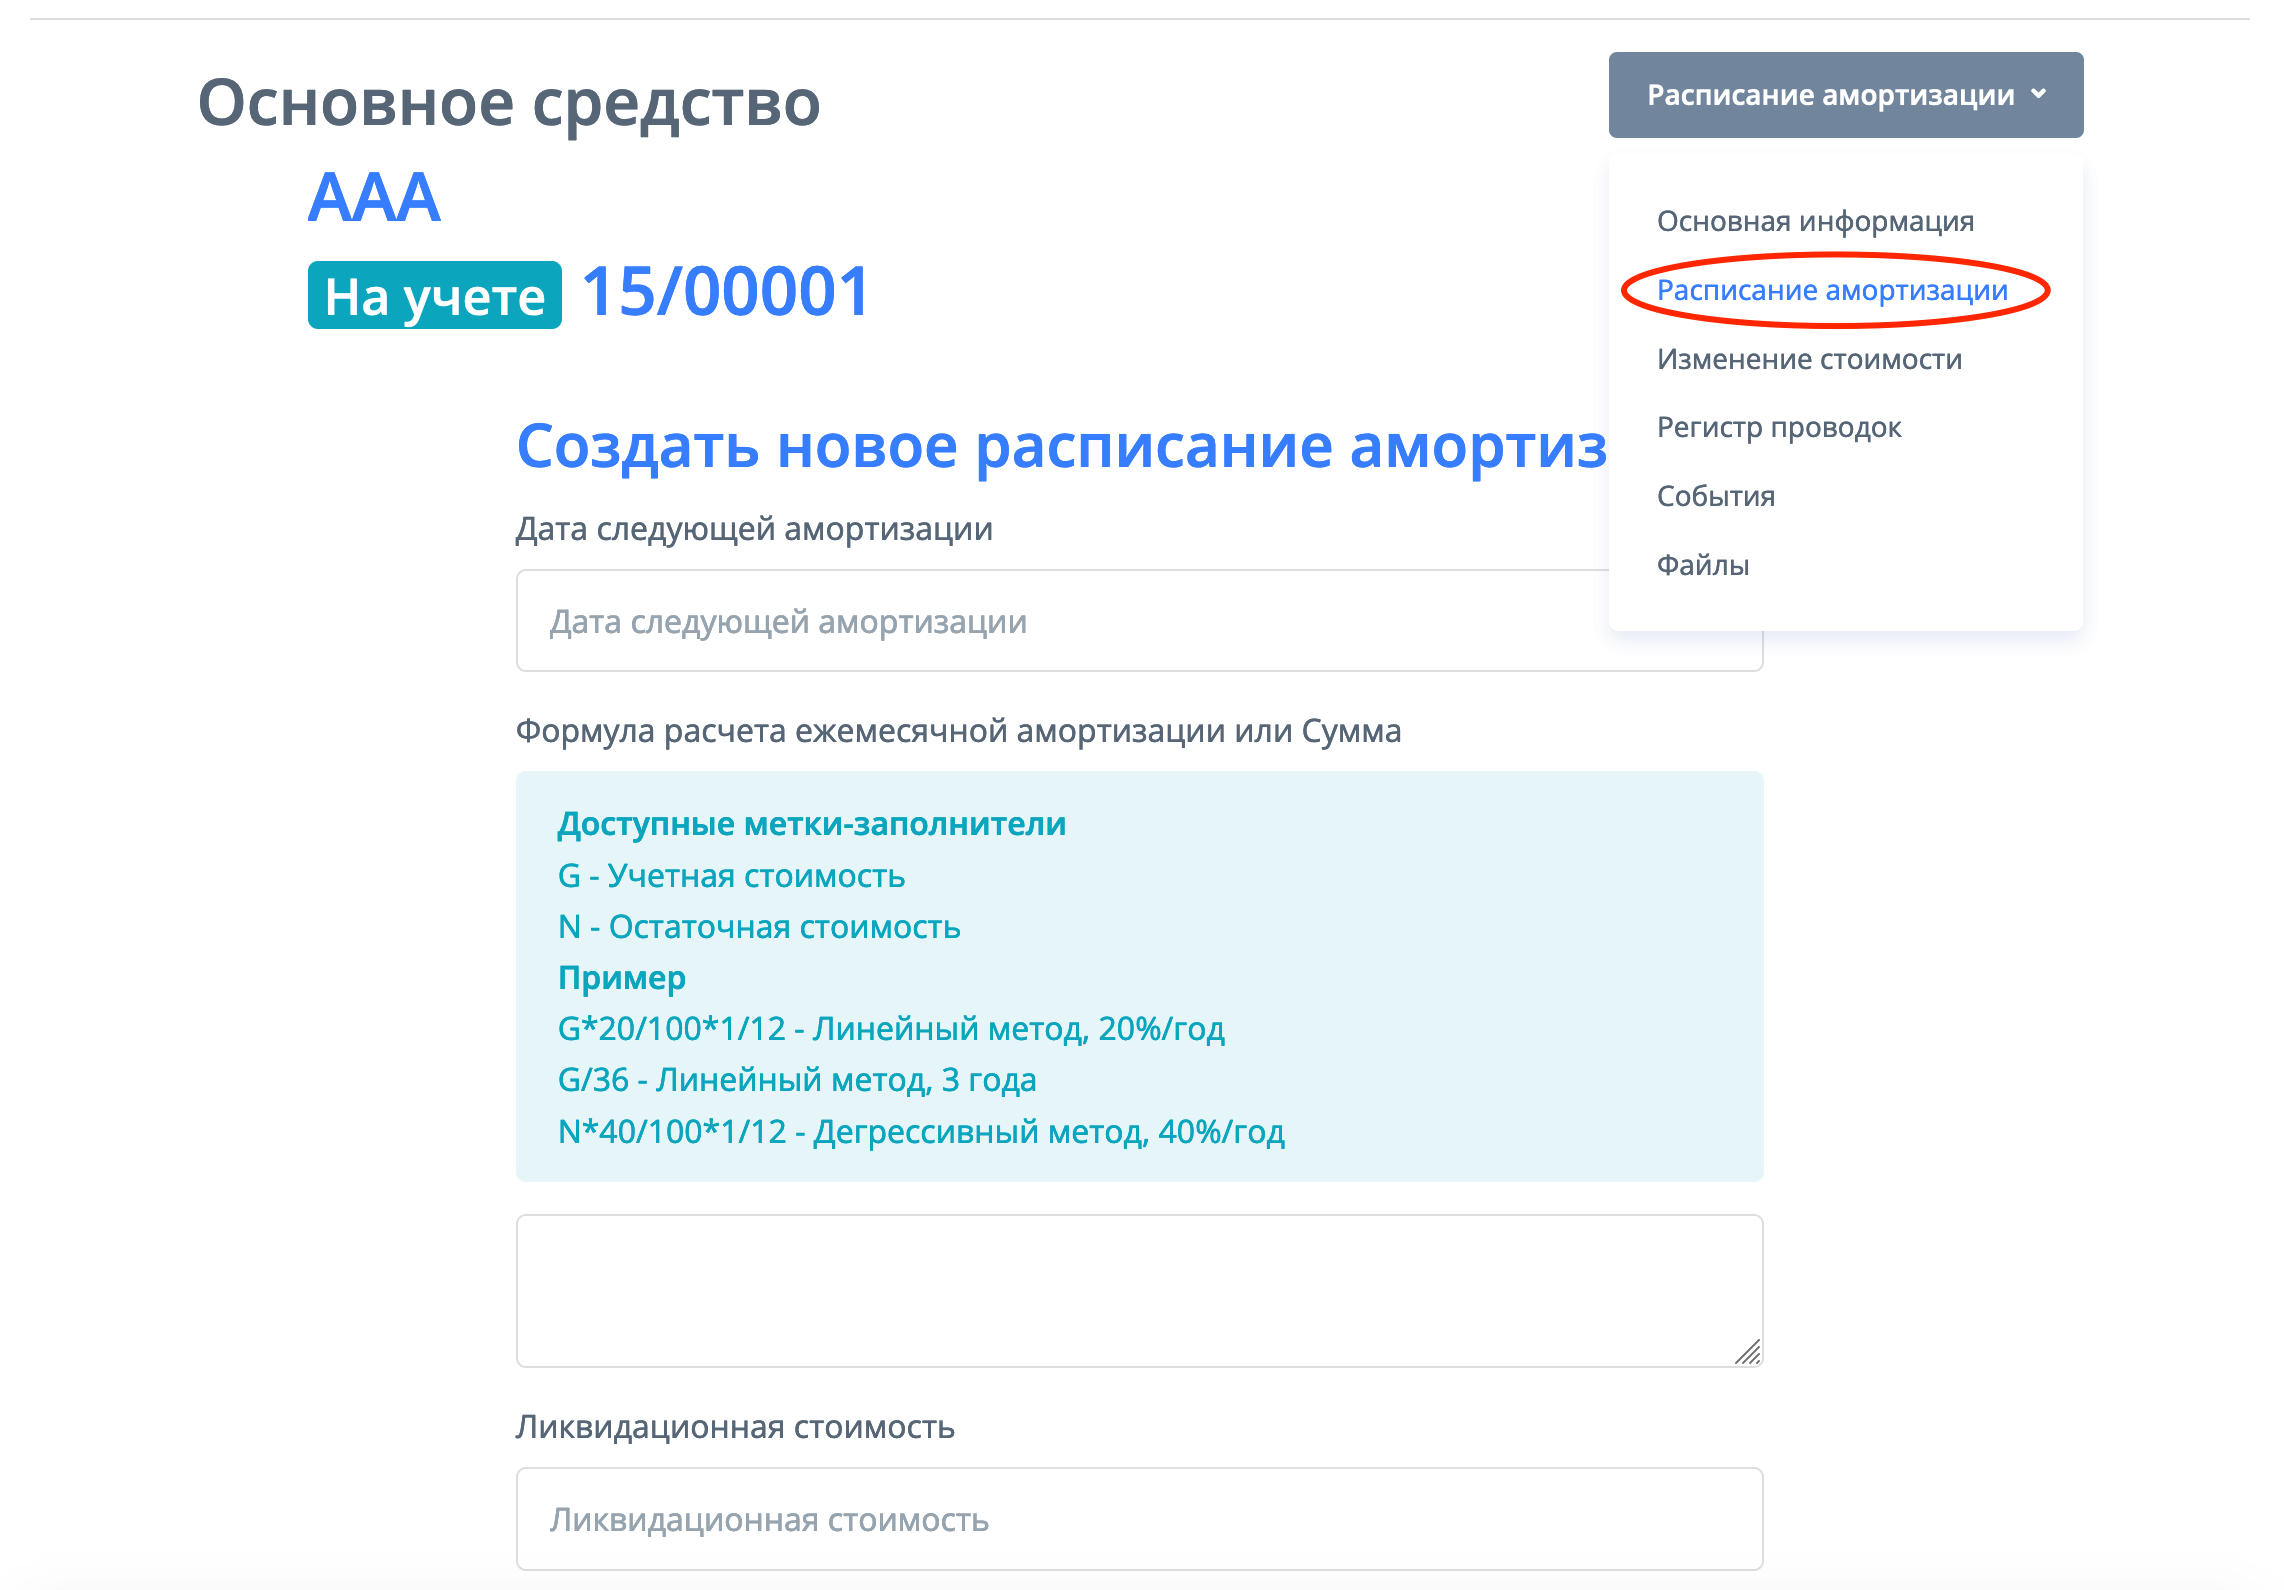Click the asset name AAA link
Image resolution: width=2284 pixels, height=1590 pixels.
374,197
